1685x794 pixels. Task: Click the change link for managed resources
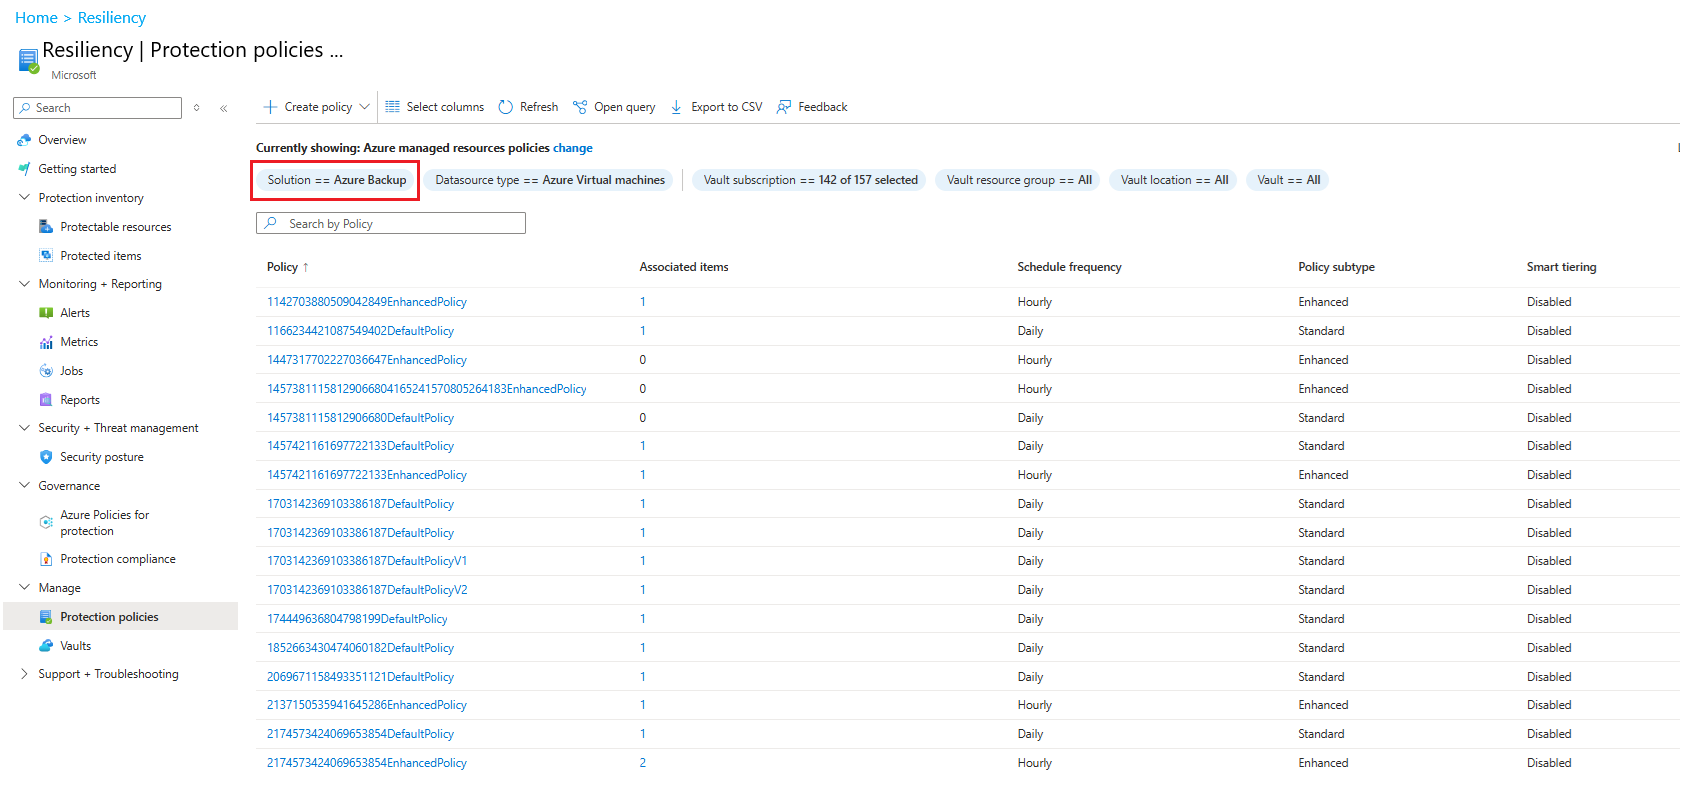[x=573, y=148]
